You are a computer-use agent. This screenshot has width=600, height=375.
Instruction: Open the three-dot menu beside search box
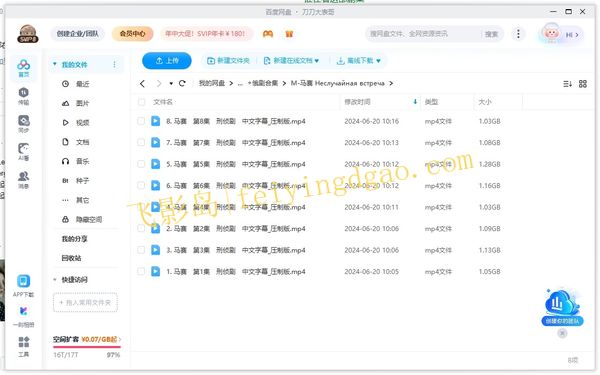[518, 34]
